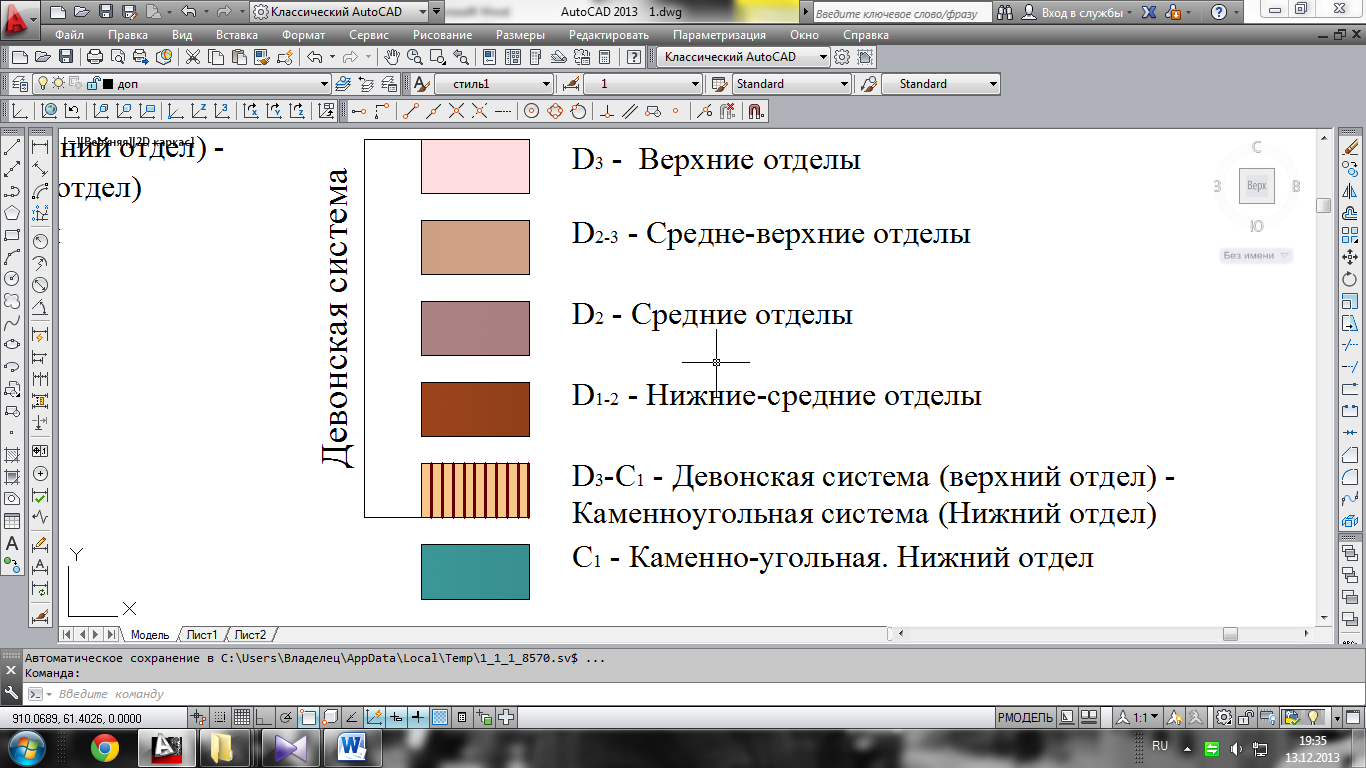Open the annotation scale 1:1 dropdown

[x=1138, y=717]
